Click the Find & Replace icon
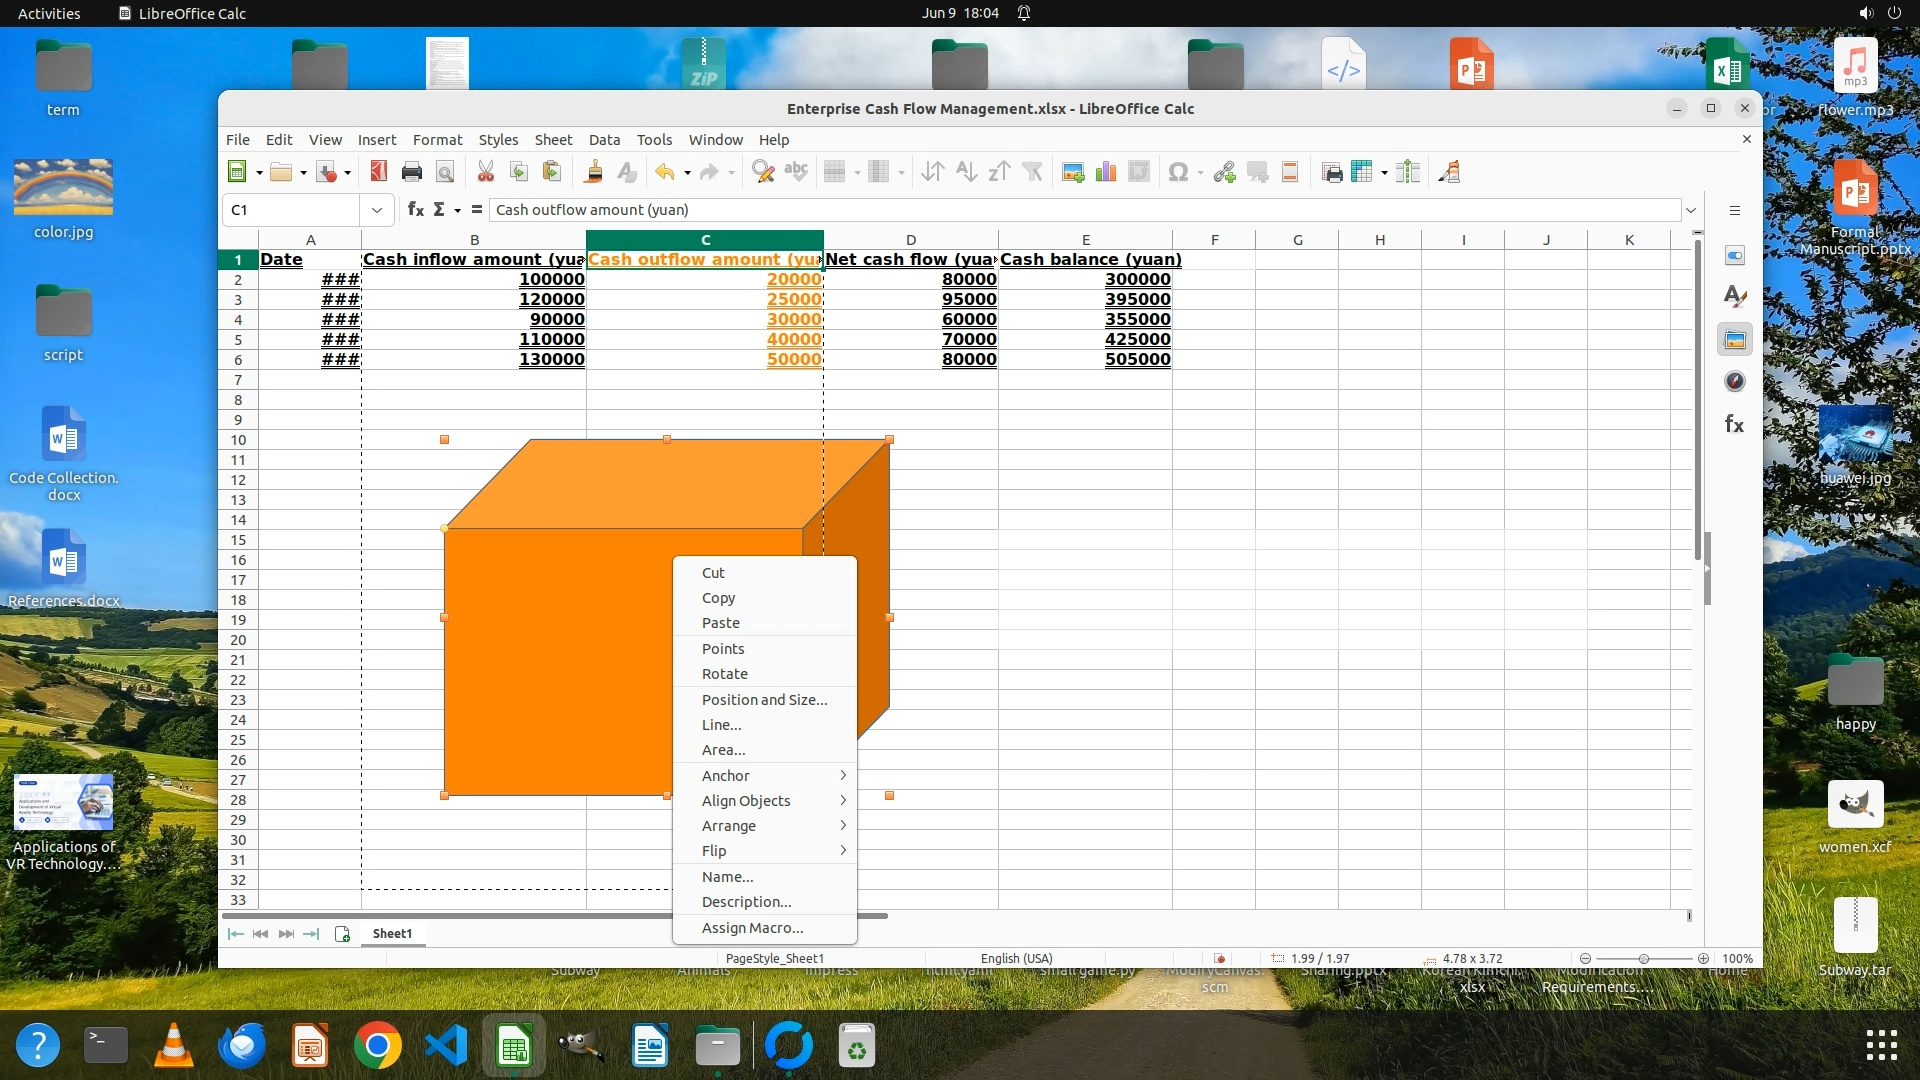 click(763, 172)
